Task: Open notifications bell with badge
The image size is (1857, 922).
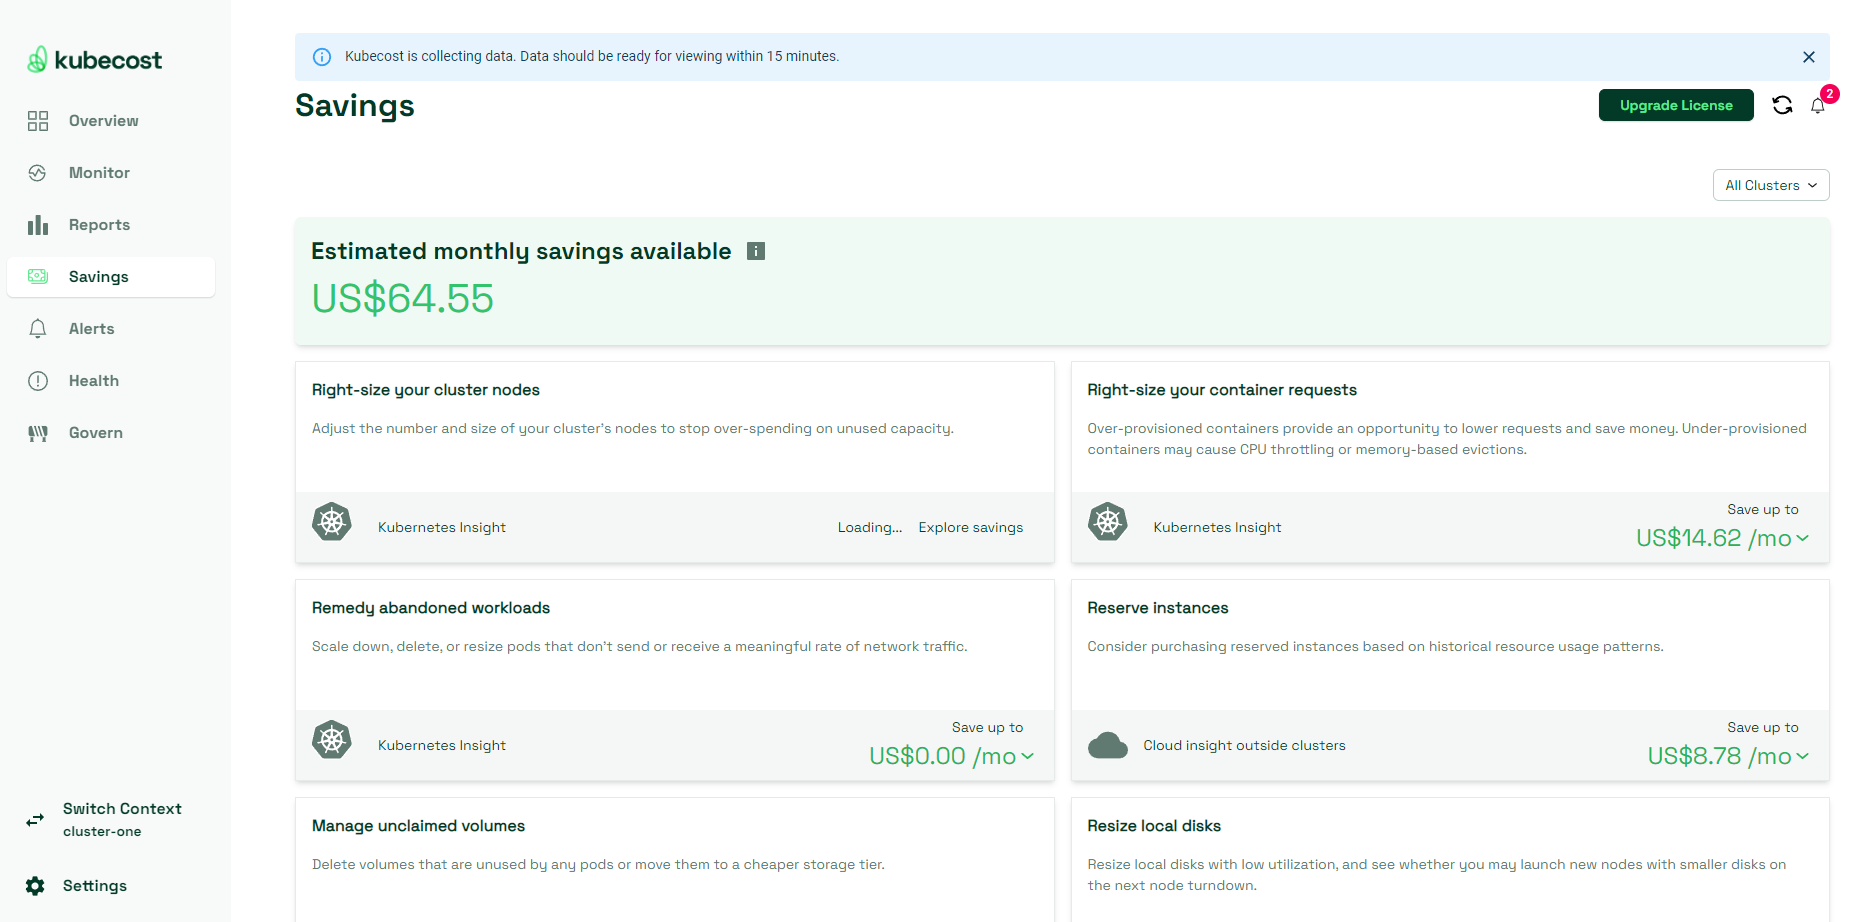Action: coord(1819,105)
